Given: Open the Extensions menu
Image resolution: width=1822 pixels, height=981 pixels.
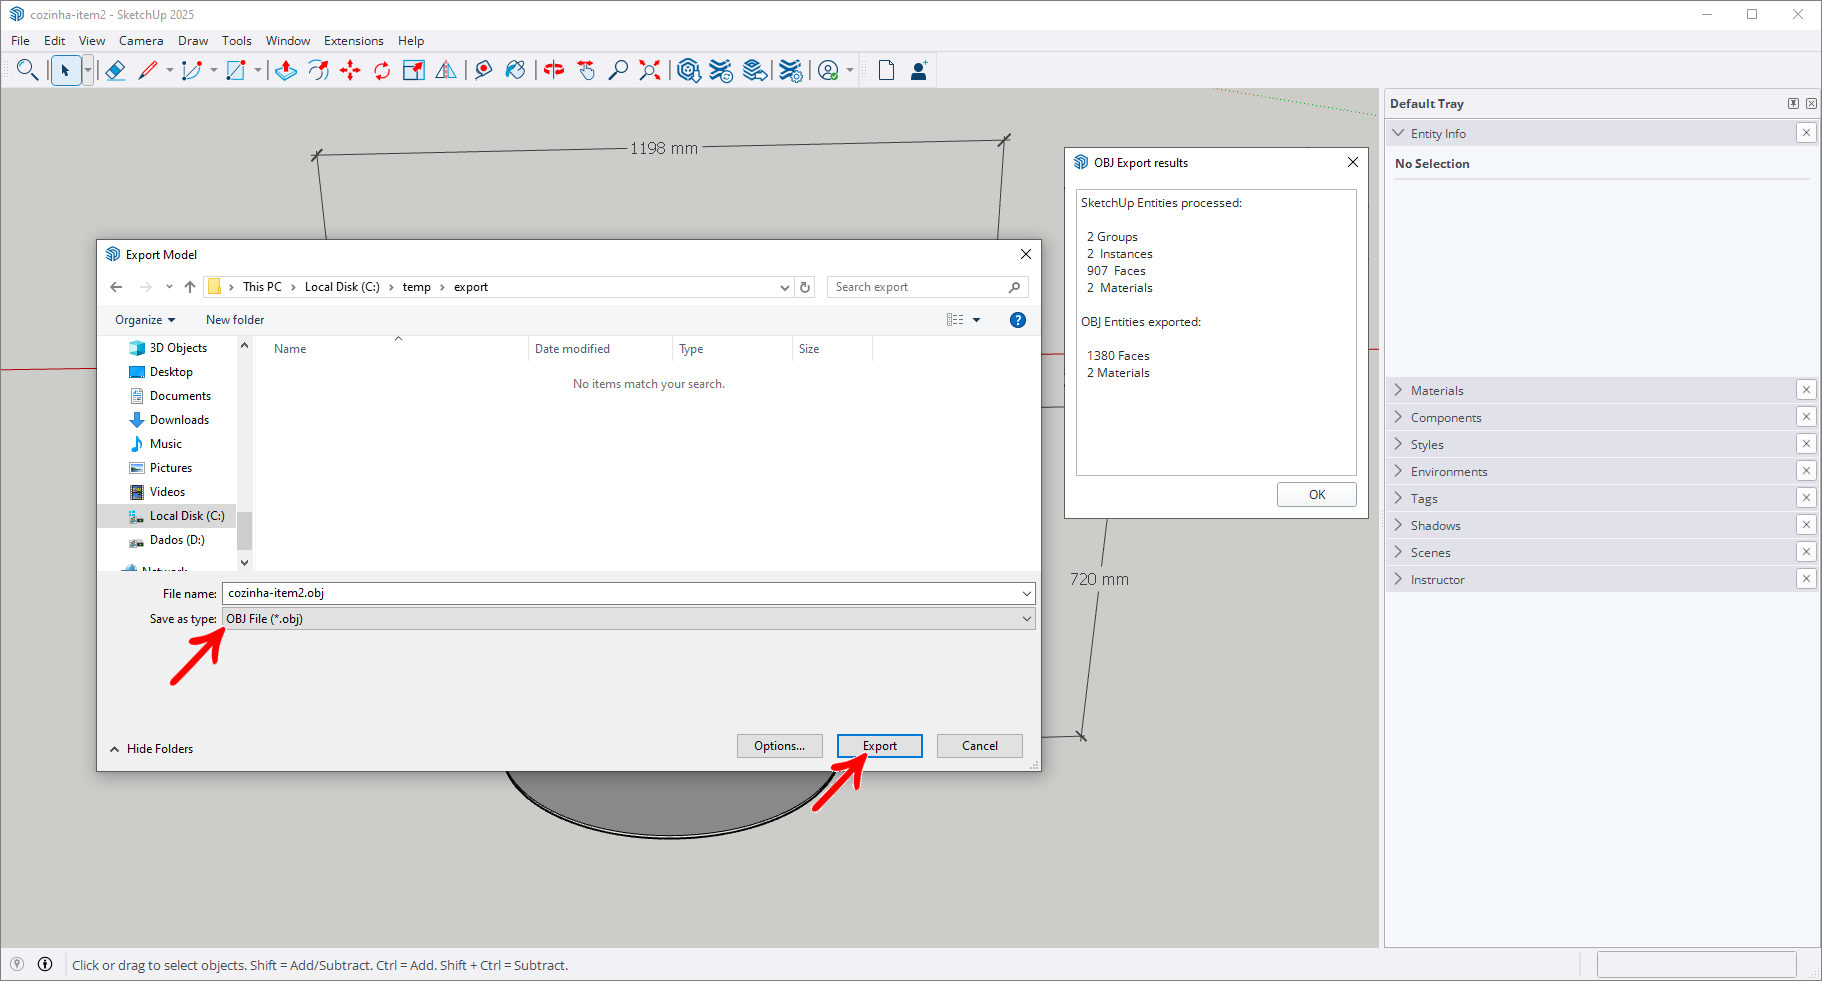Looking at the screenshot, I should click(x=354, y=41).
